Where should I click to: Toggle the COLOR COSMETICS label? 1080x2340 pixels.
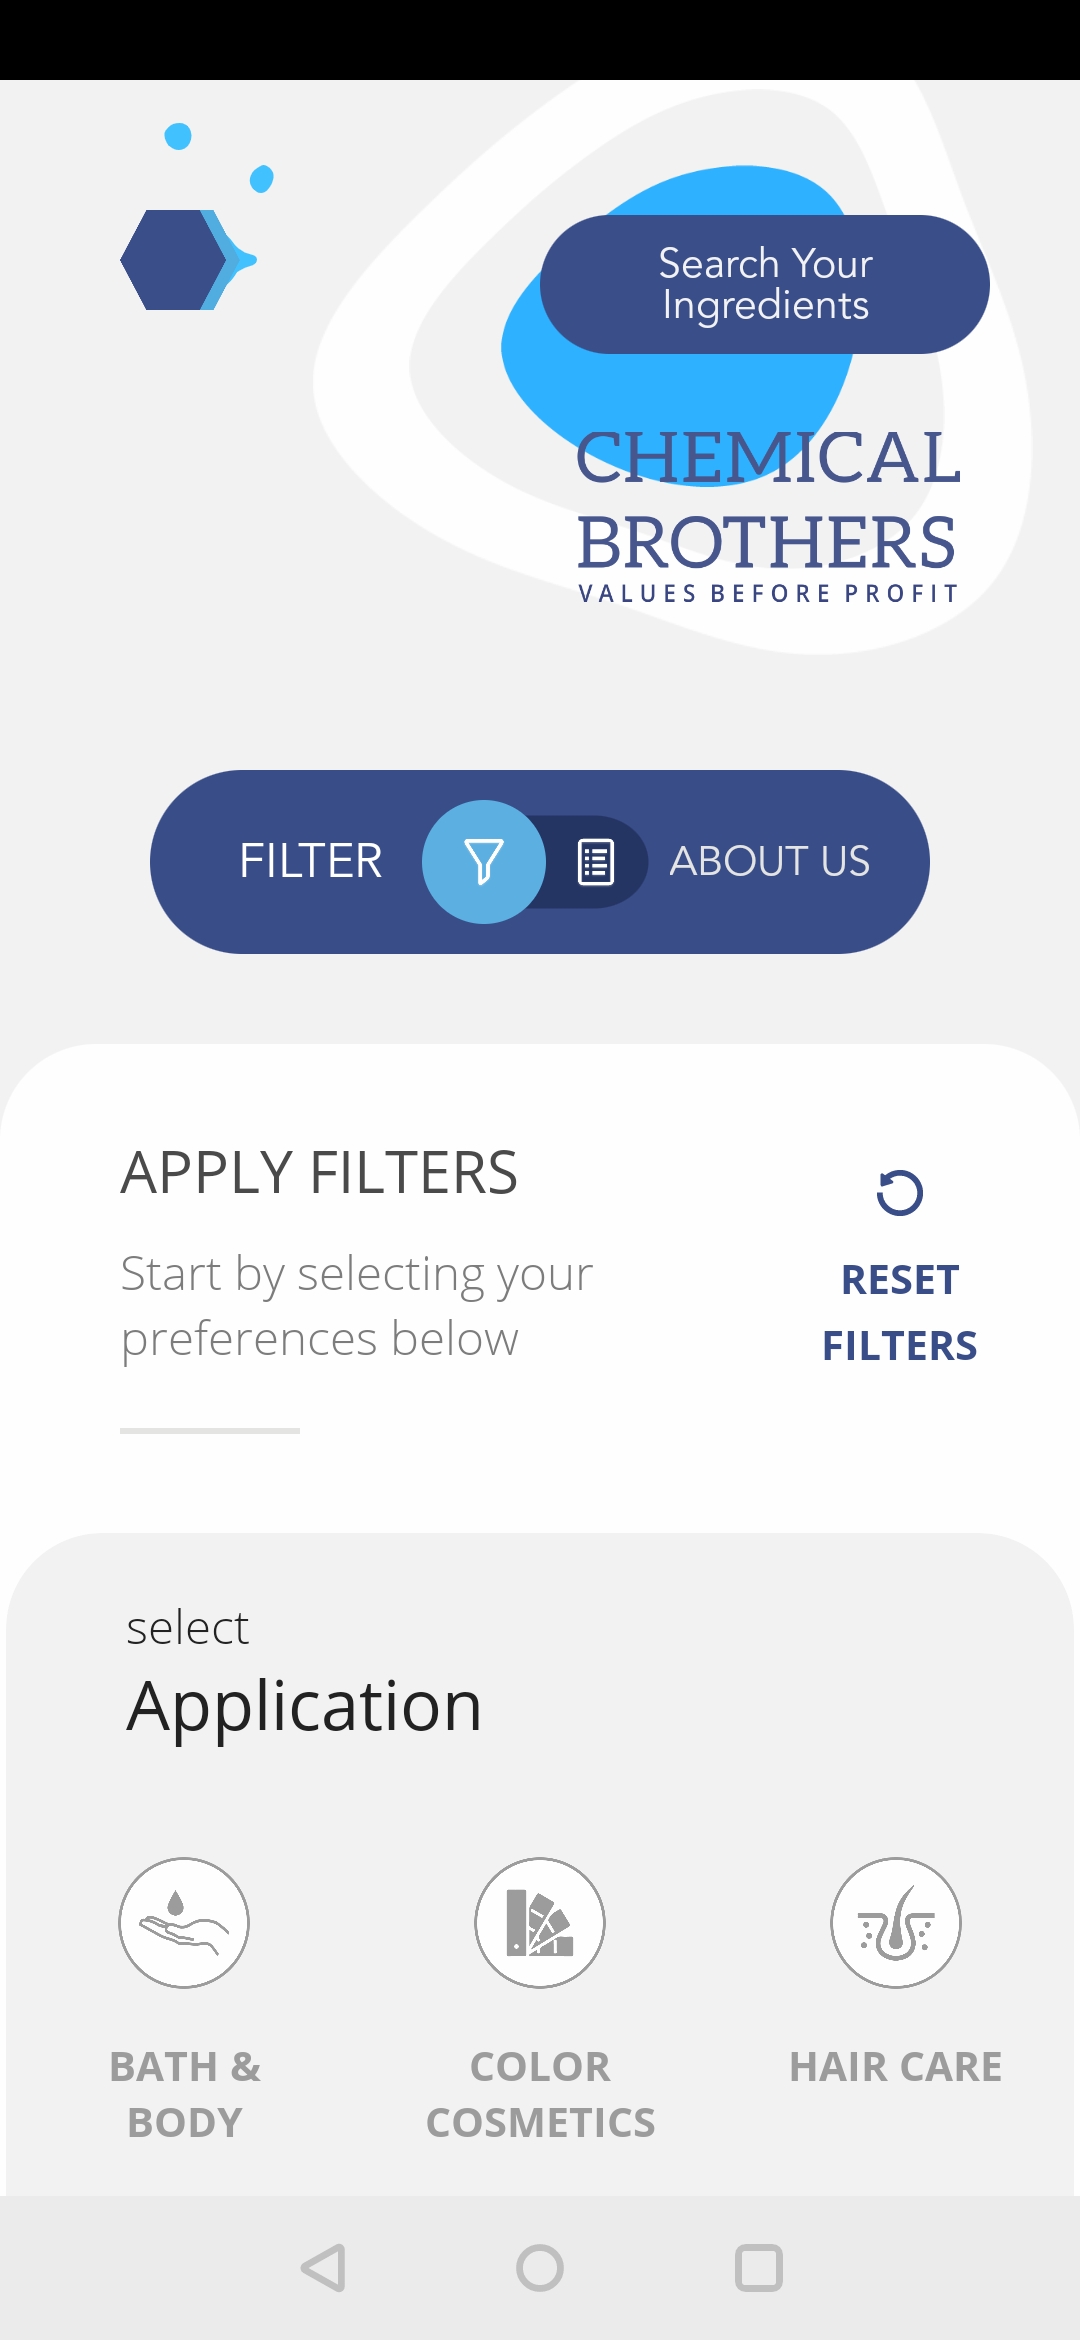tap(540, 2095)
